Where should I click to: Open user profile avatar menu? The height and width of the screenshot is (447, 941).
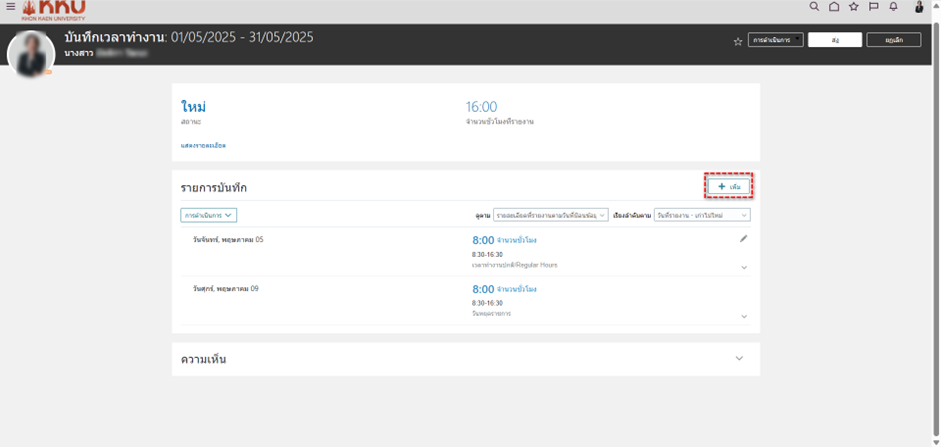pyautogui.click(x=919, y=7)
